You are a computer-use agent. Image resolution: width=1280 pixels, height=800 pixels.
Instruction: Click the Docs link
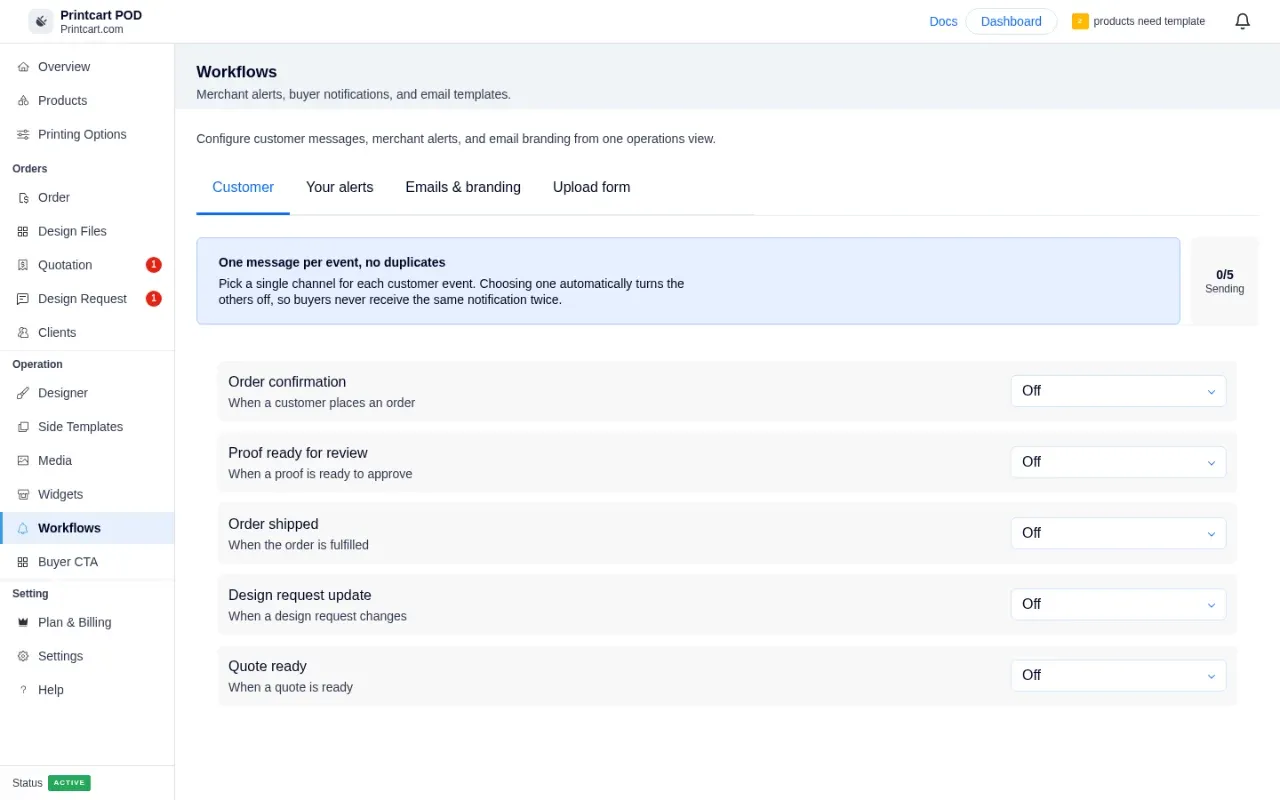pyautogui.click(x=943, y=21)
